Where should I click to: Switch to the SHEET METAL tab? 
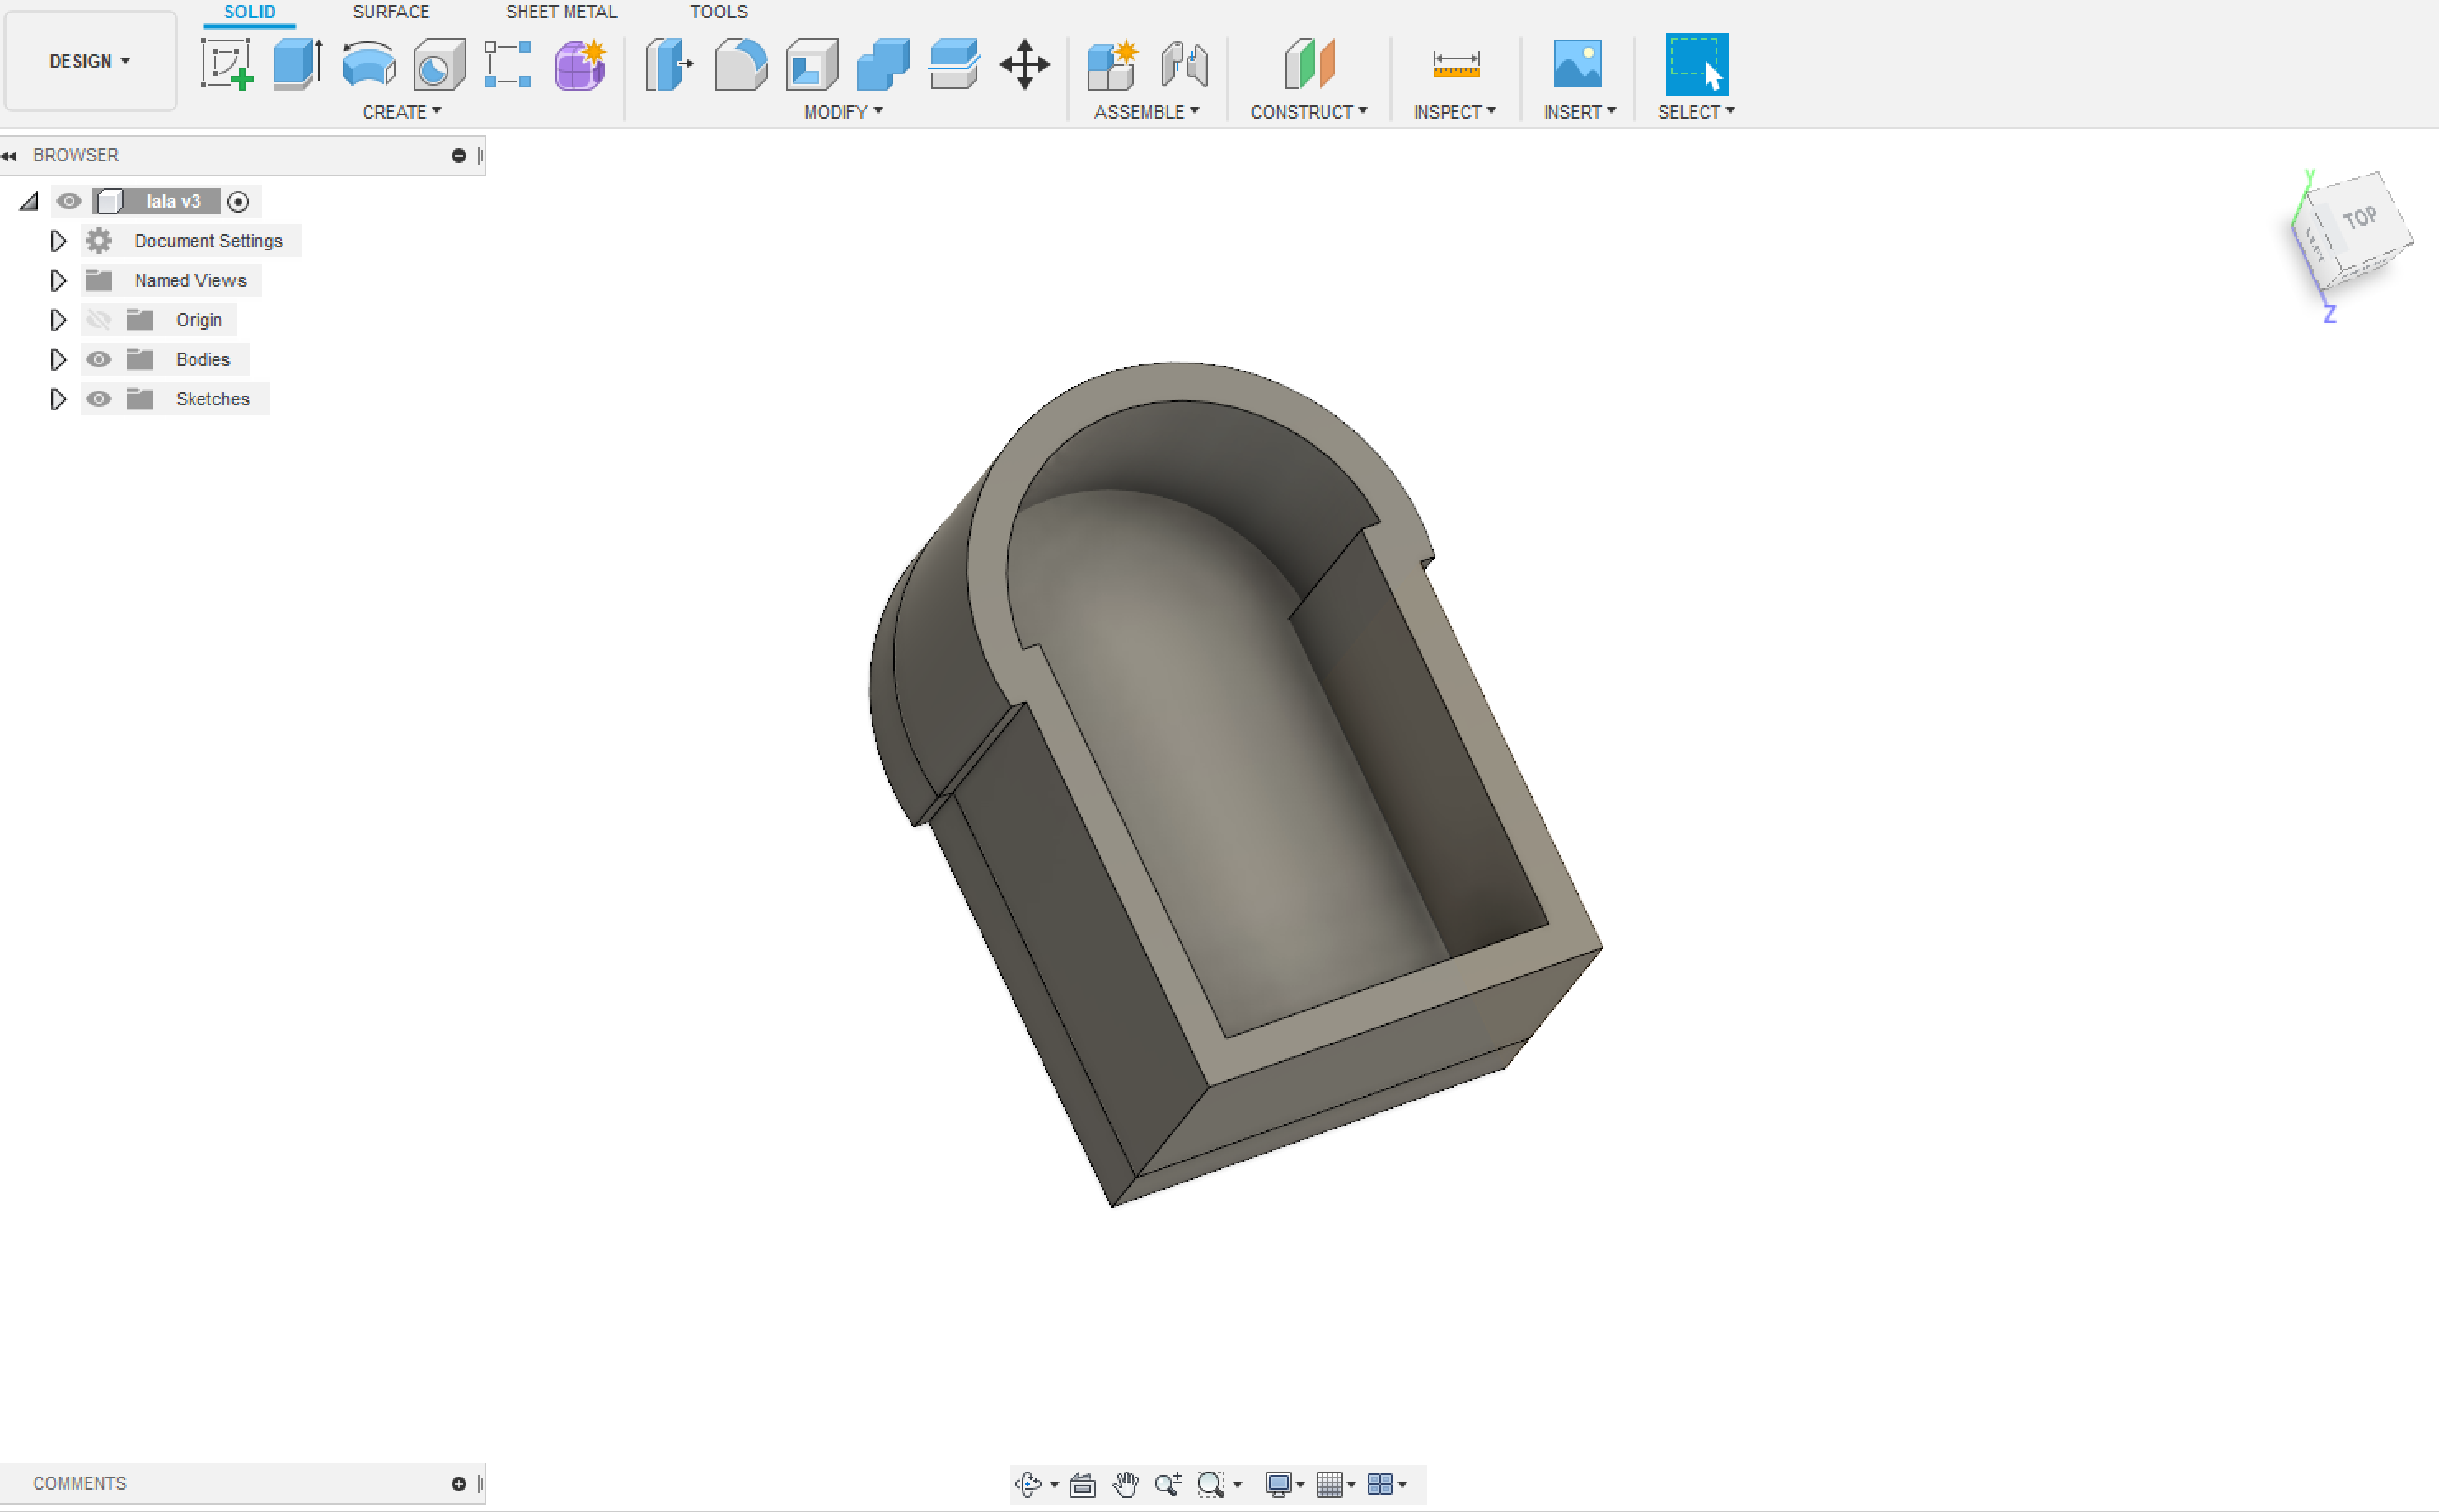click(x=561, y=12)
